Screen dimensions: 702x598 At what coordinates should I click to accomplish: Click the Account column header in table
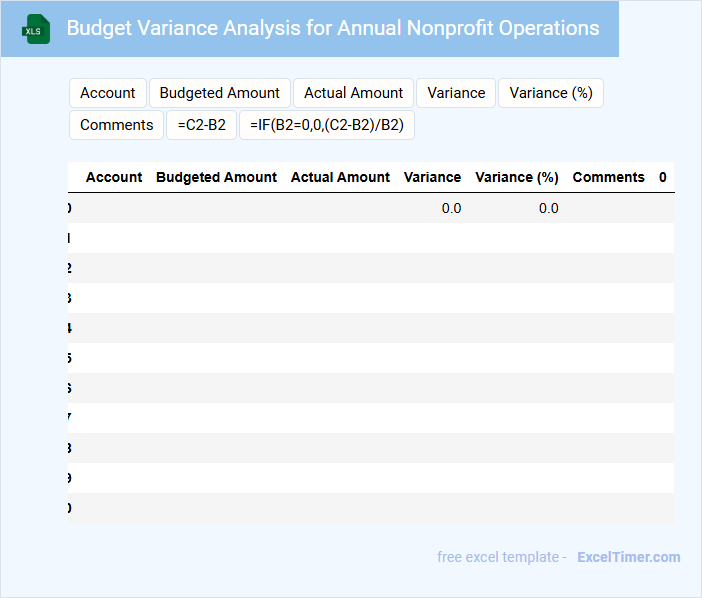pyautogui.click(x=114, y=177)
